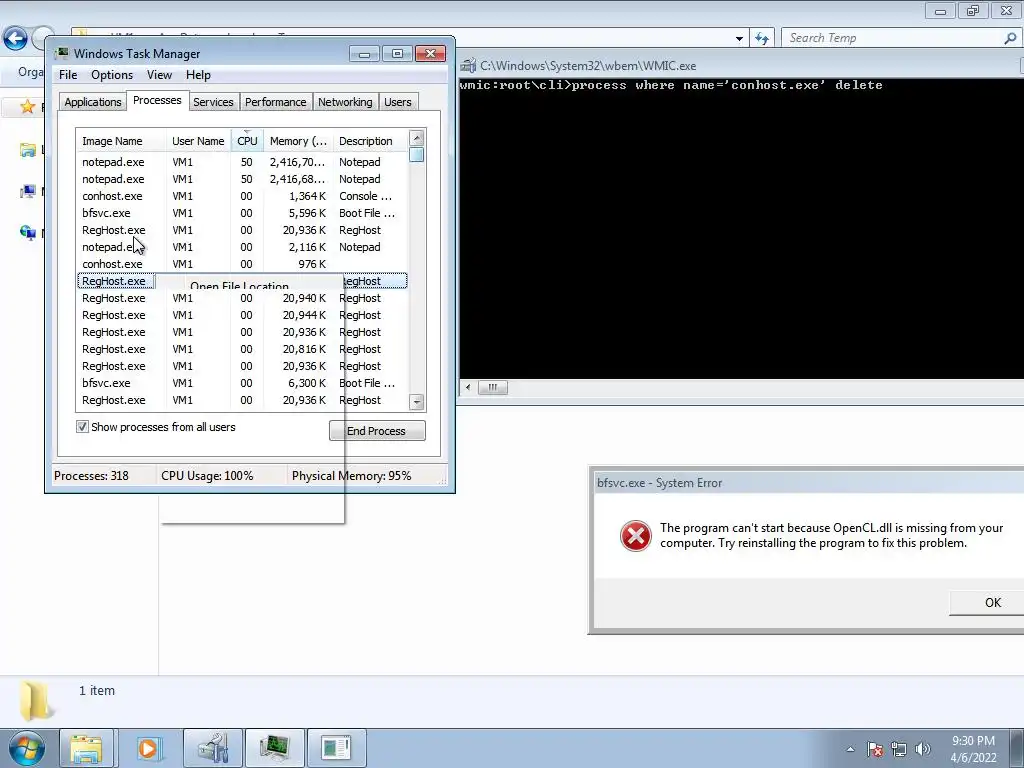Switch to the Applications tab
The height and width of the screenshot is (768, 1024).
pos(93,102)
